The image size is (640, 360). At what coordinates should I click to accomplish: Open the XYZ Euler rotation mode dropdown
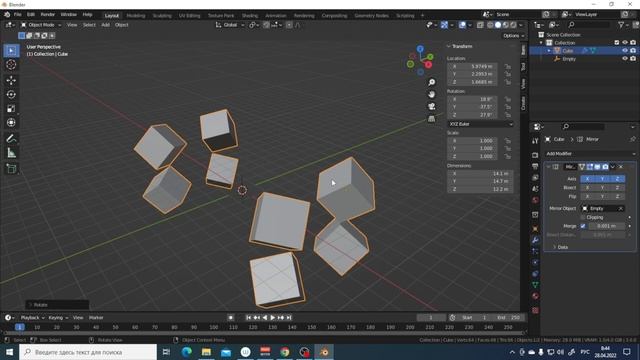click(480, 124)
